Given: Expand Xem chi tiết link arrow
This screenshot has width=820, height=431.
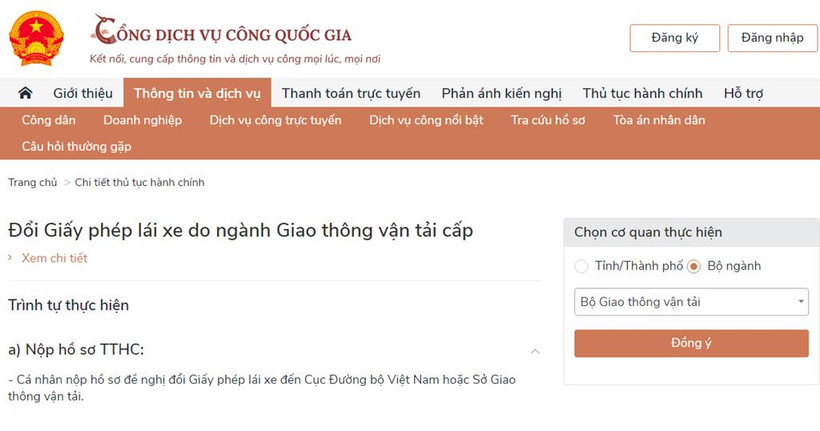Looking at the screenshot, I should pos(10,258).
